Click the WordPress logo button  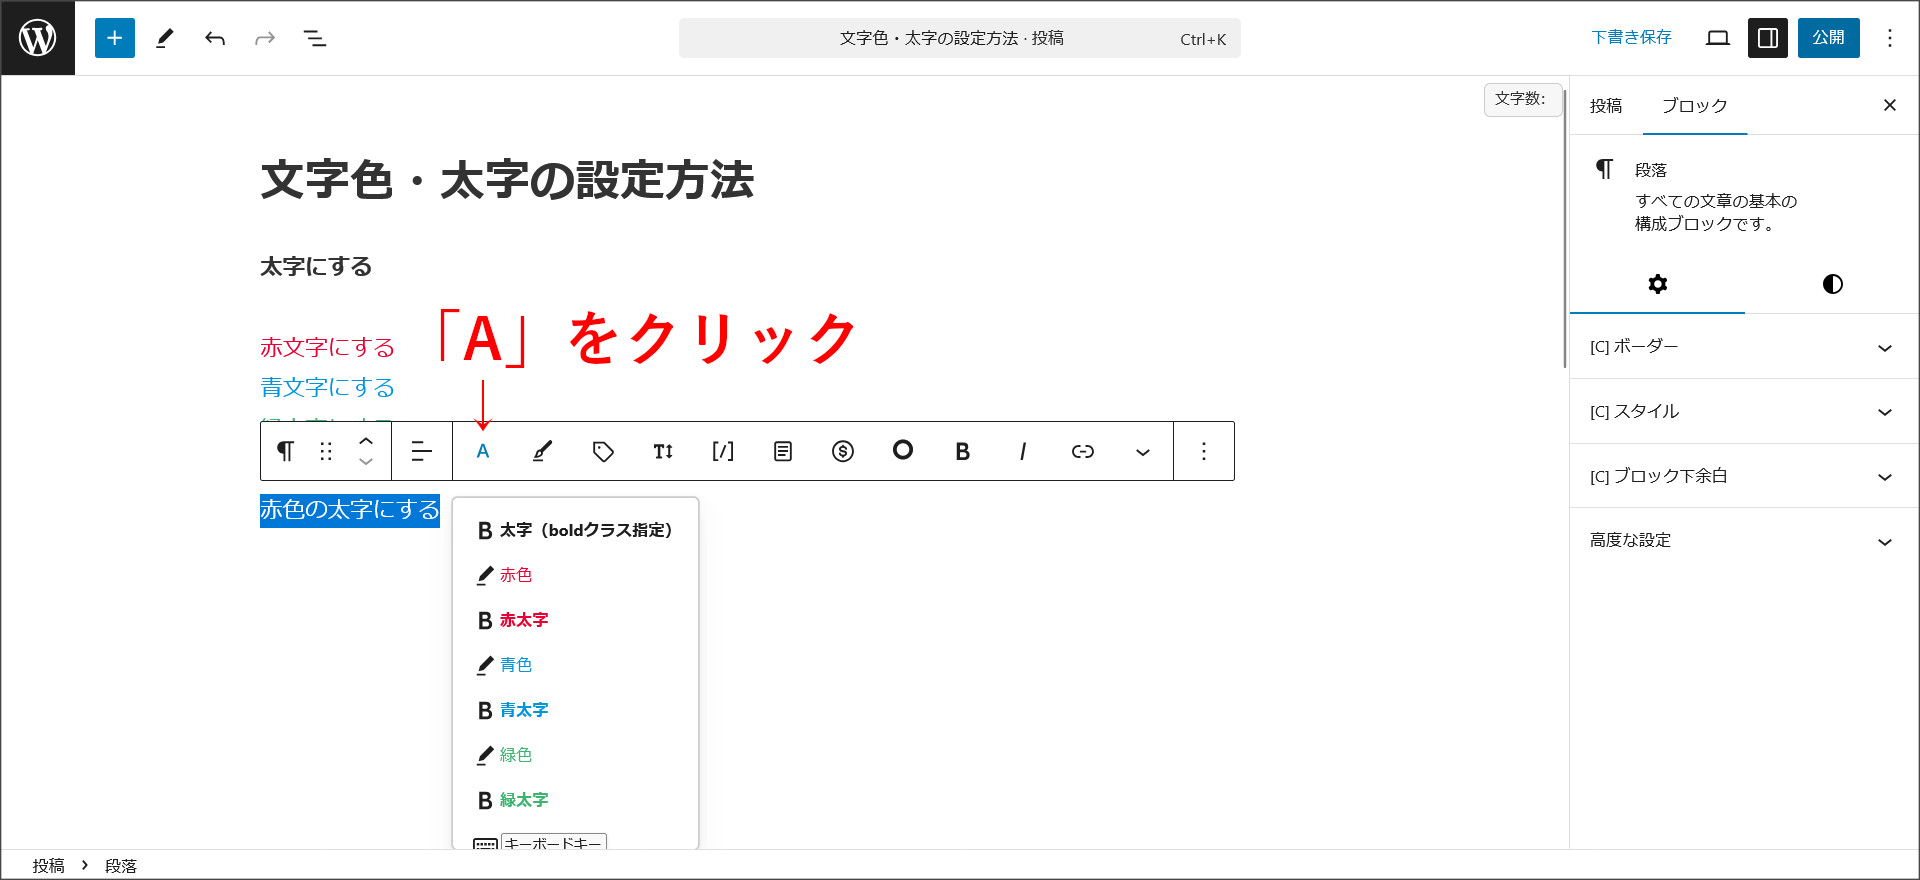pos(38,38)
